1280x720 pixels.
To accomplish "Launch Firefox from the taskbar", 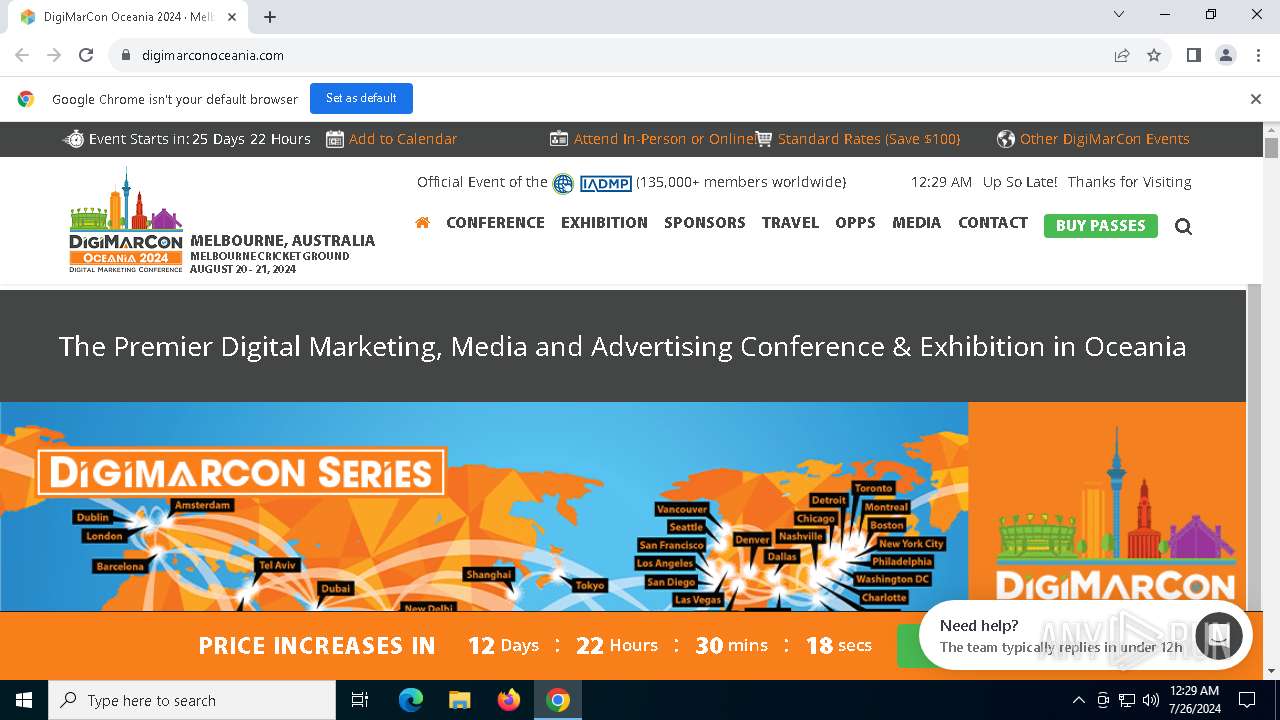I will tap(509, 700).
